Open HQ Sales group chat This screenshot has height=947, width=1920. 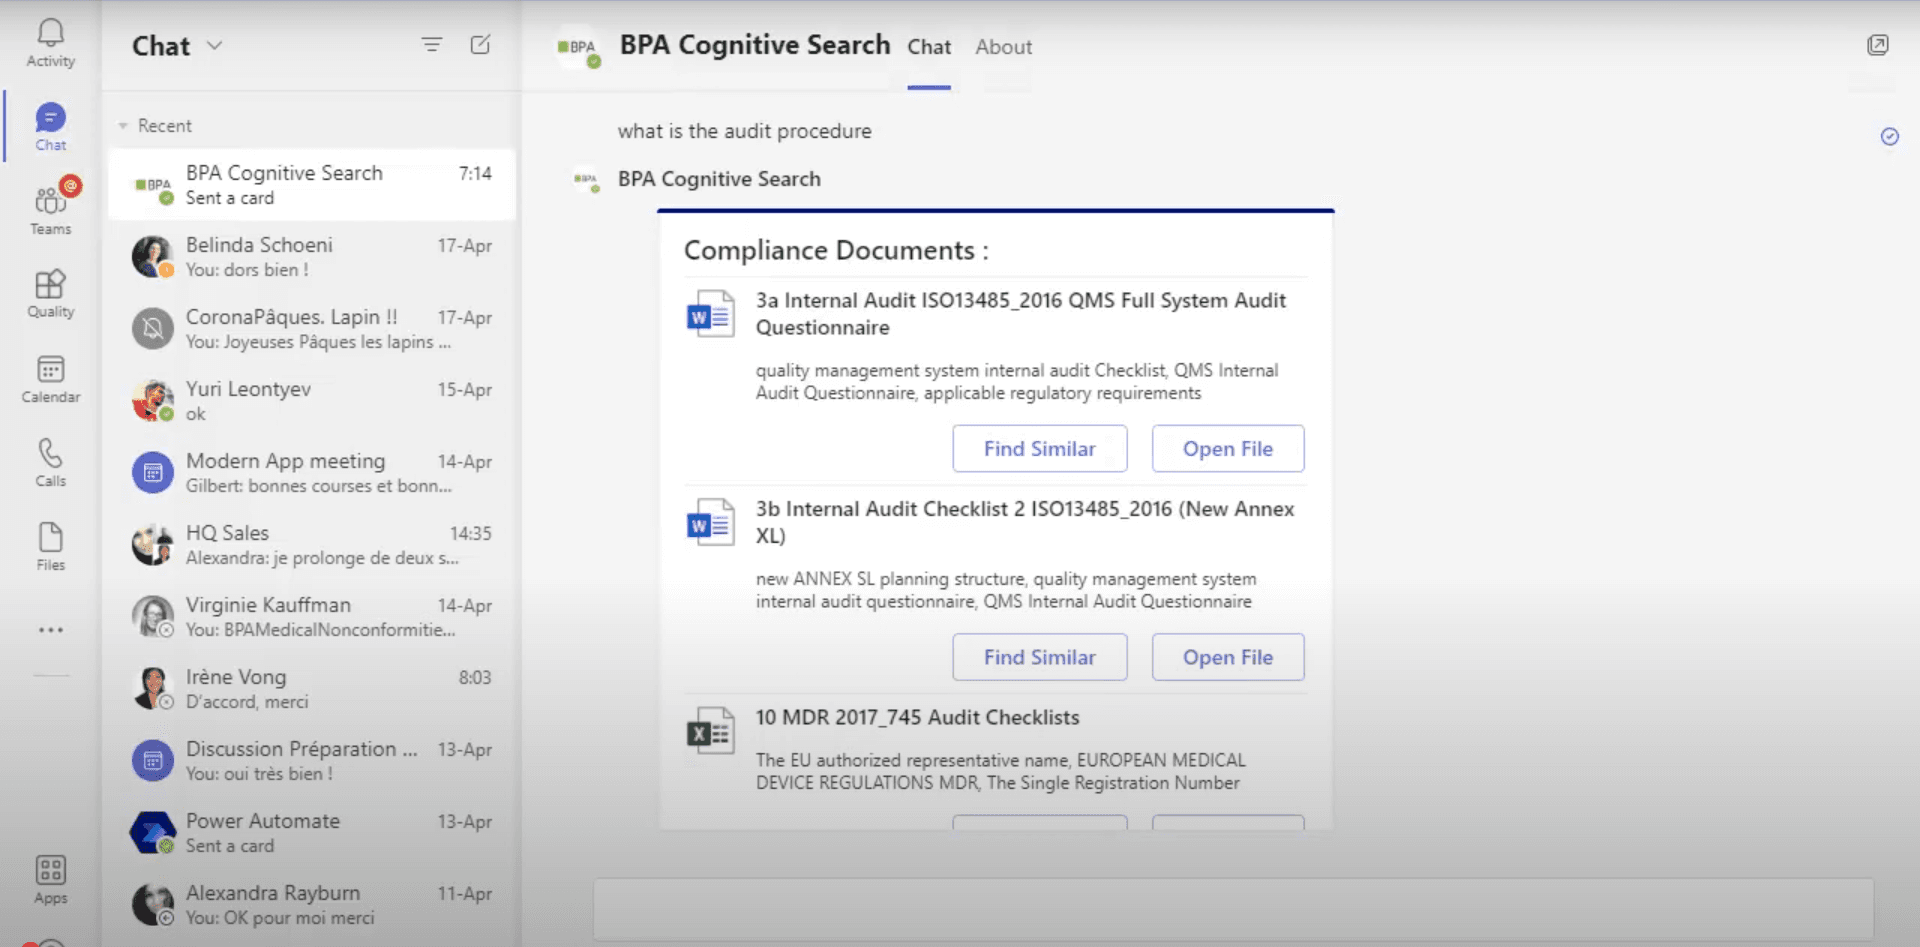coord(312,545)
